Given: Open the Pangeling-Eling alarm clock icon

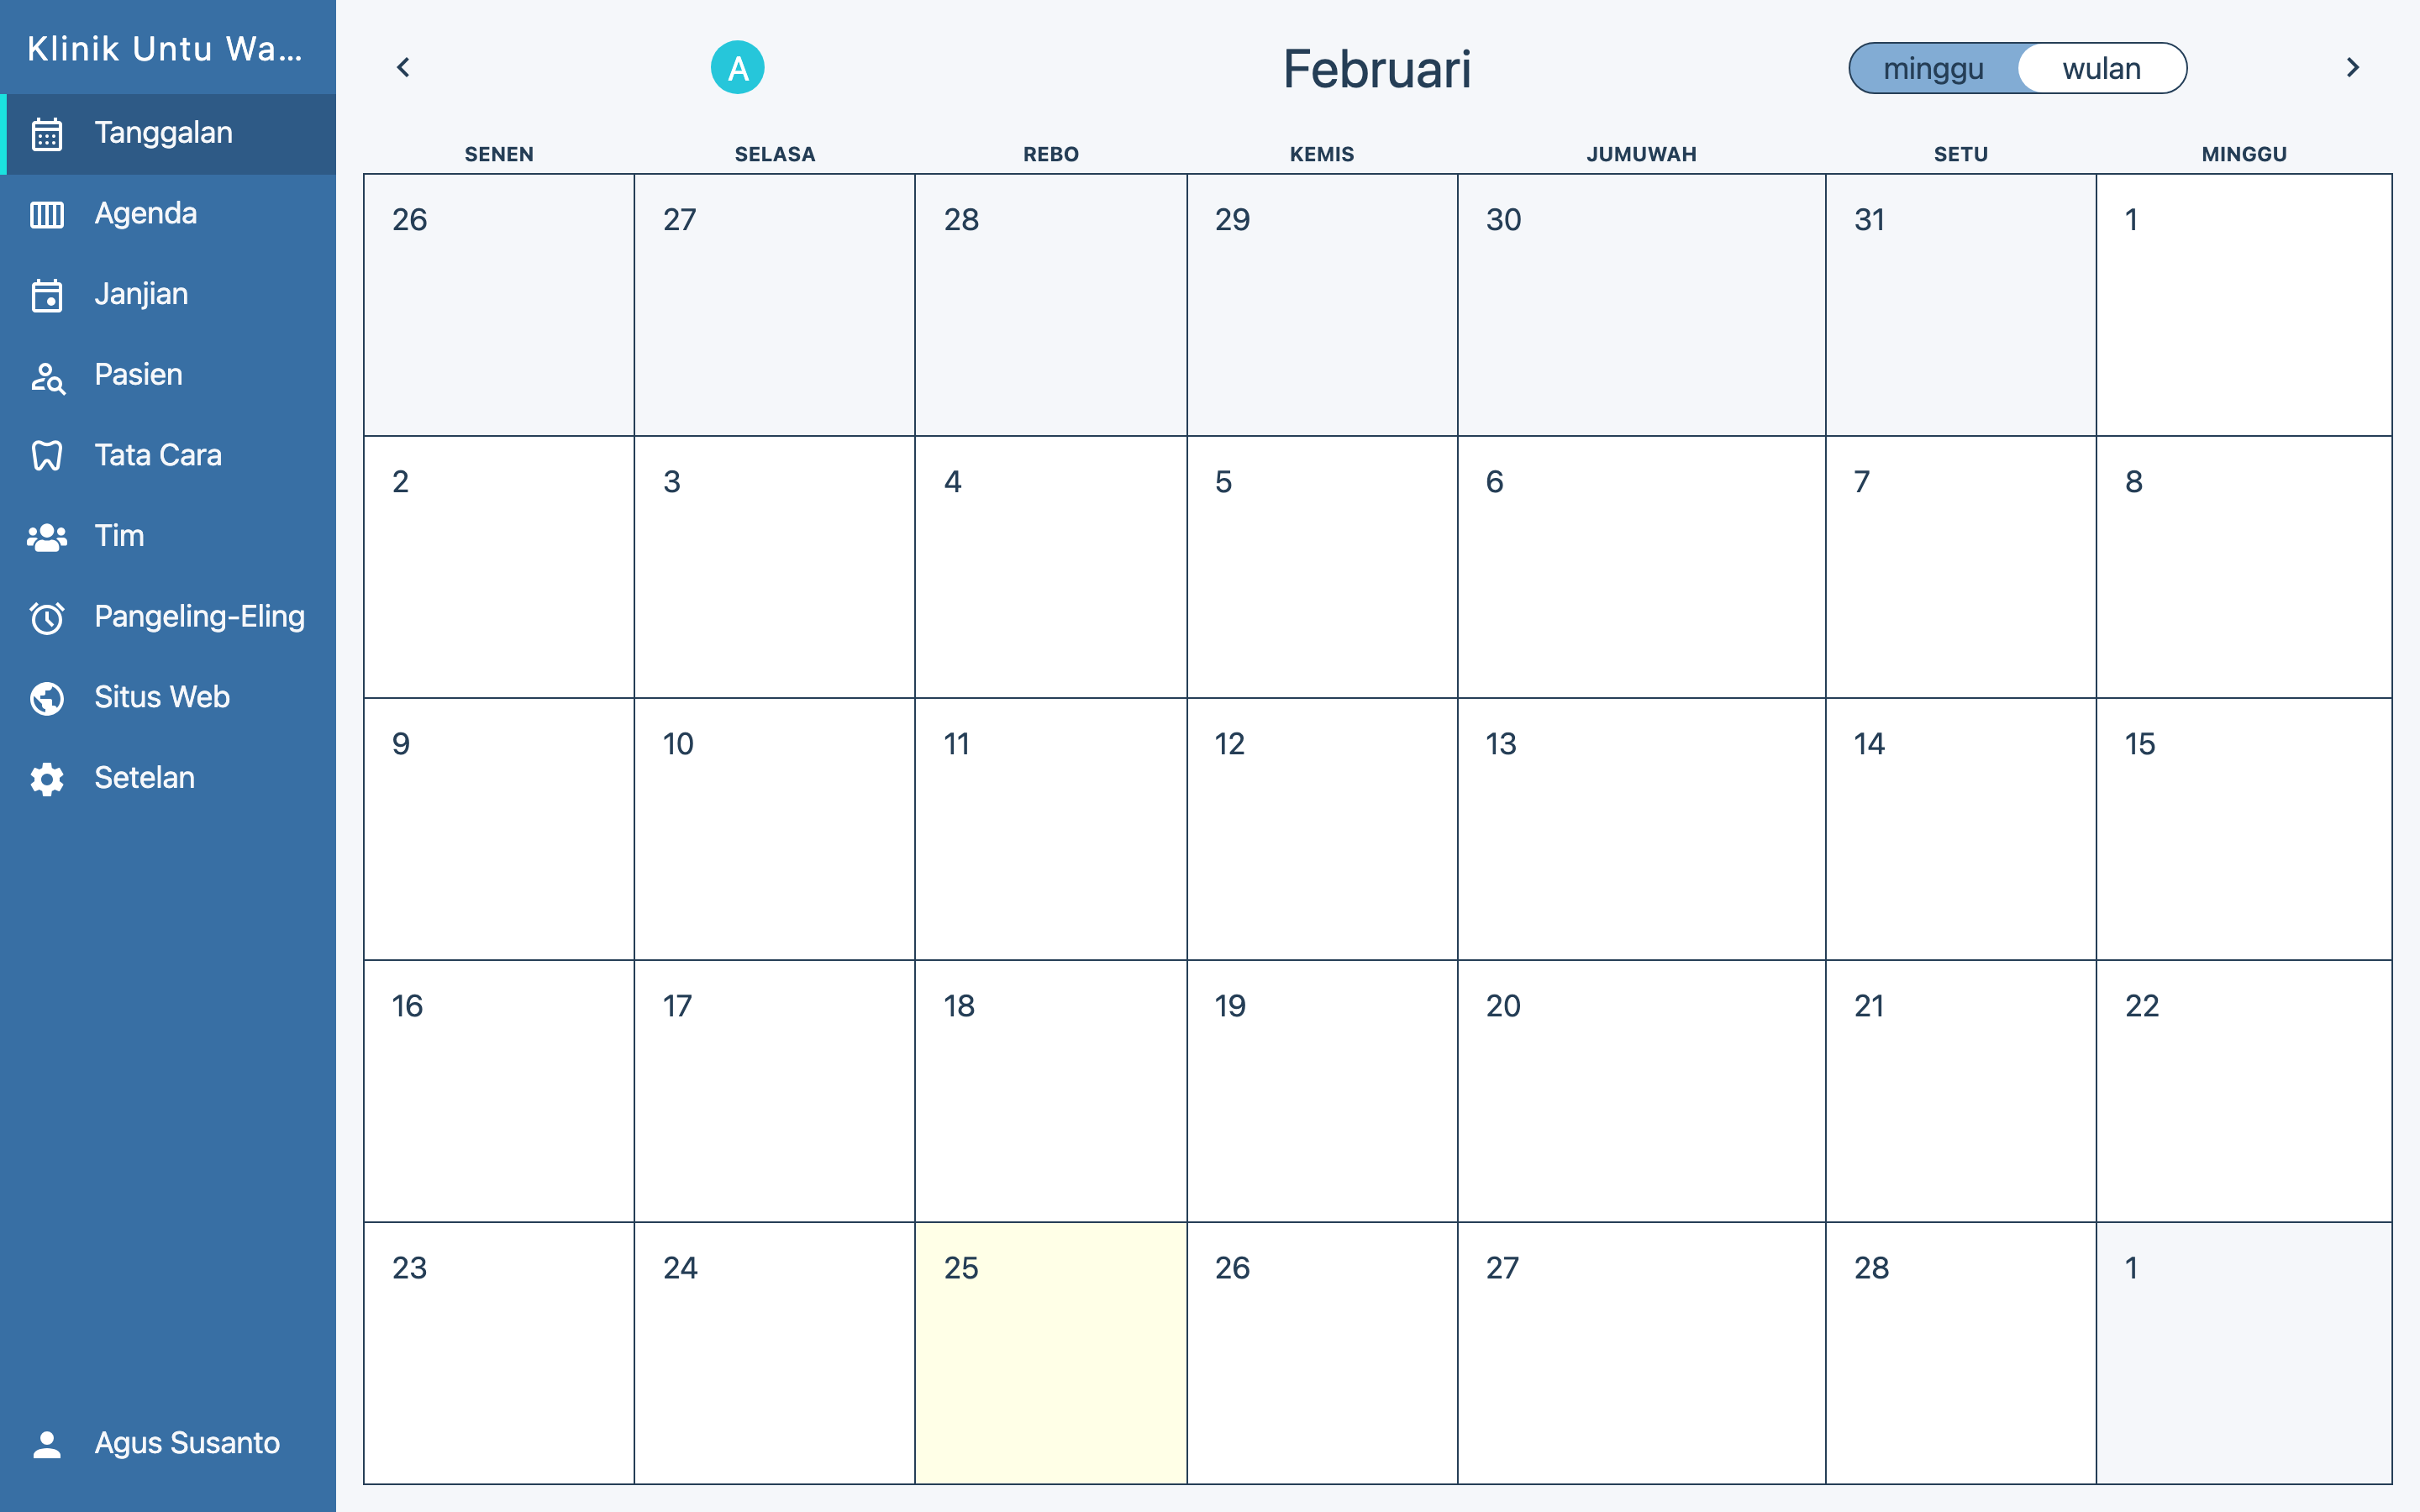Looking at the screenshot, I should (x=47, y=618).
